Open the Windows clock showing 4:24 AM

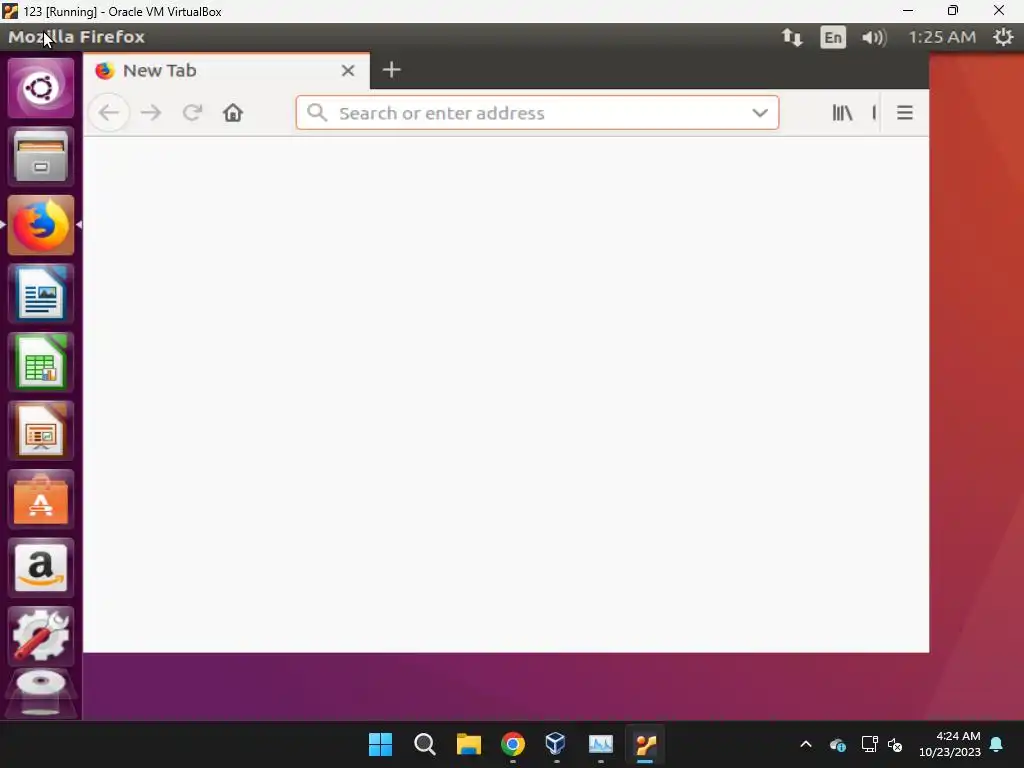point(950,744)
